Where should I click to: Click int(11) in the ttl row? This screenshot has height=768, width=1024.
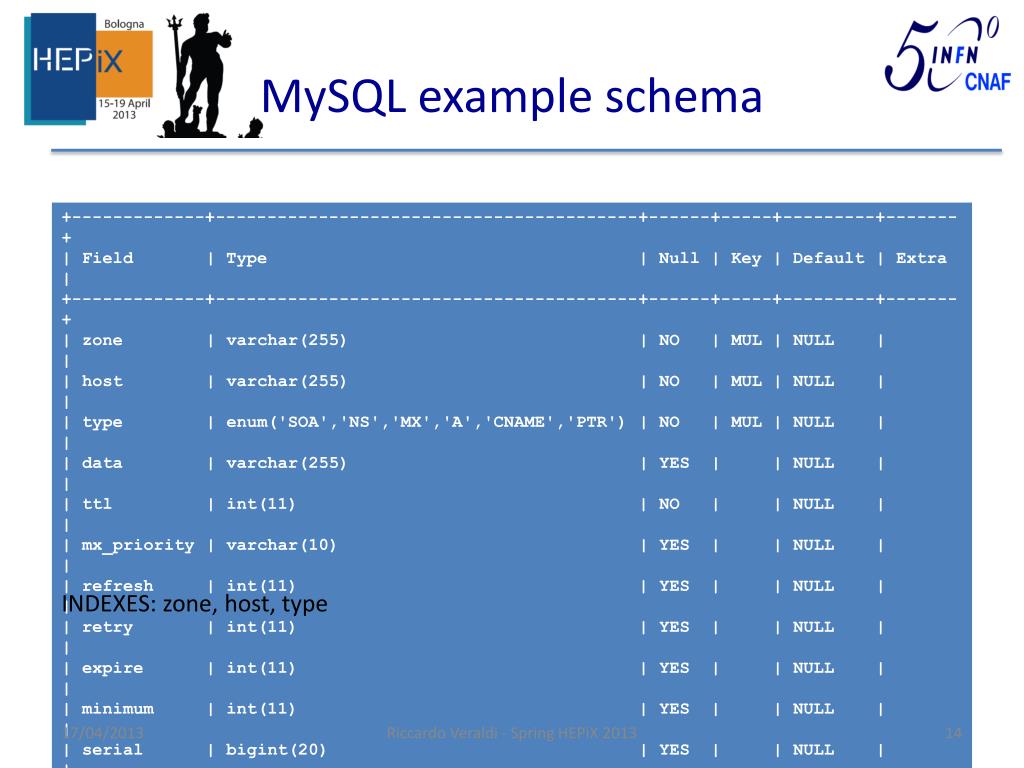click(x=261, y=504)
